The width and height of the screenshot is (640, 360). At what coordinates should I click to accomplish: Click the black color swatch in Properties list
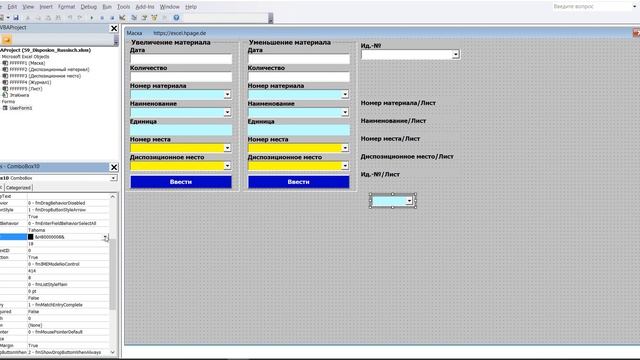coord(31,237)
